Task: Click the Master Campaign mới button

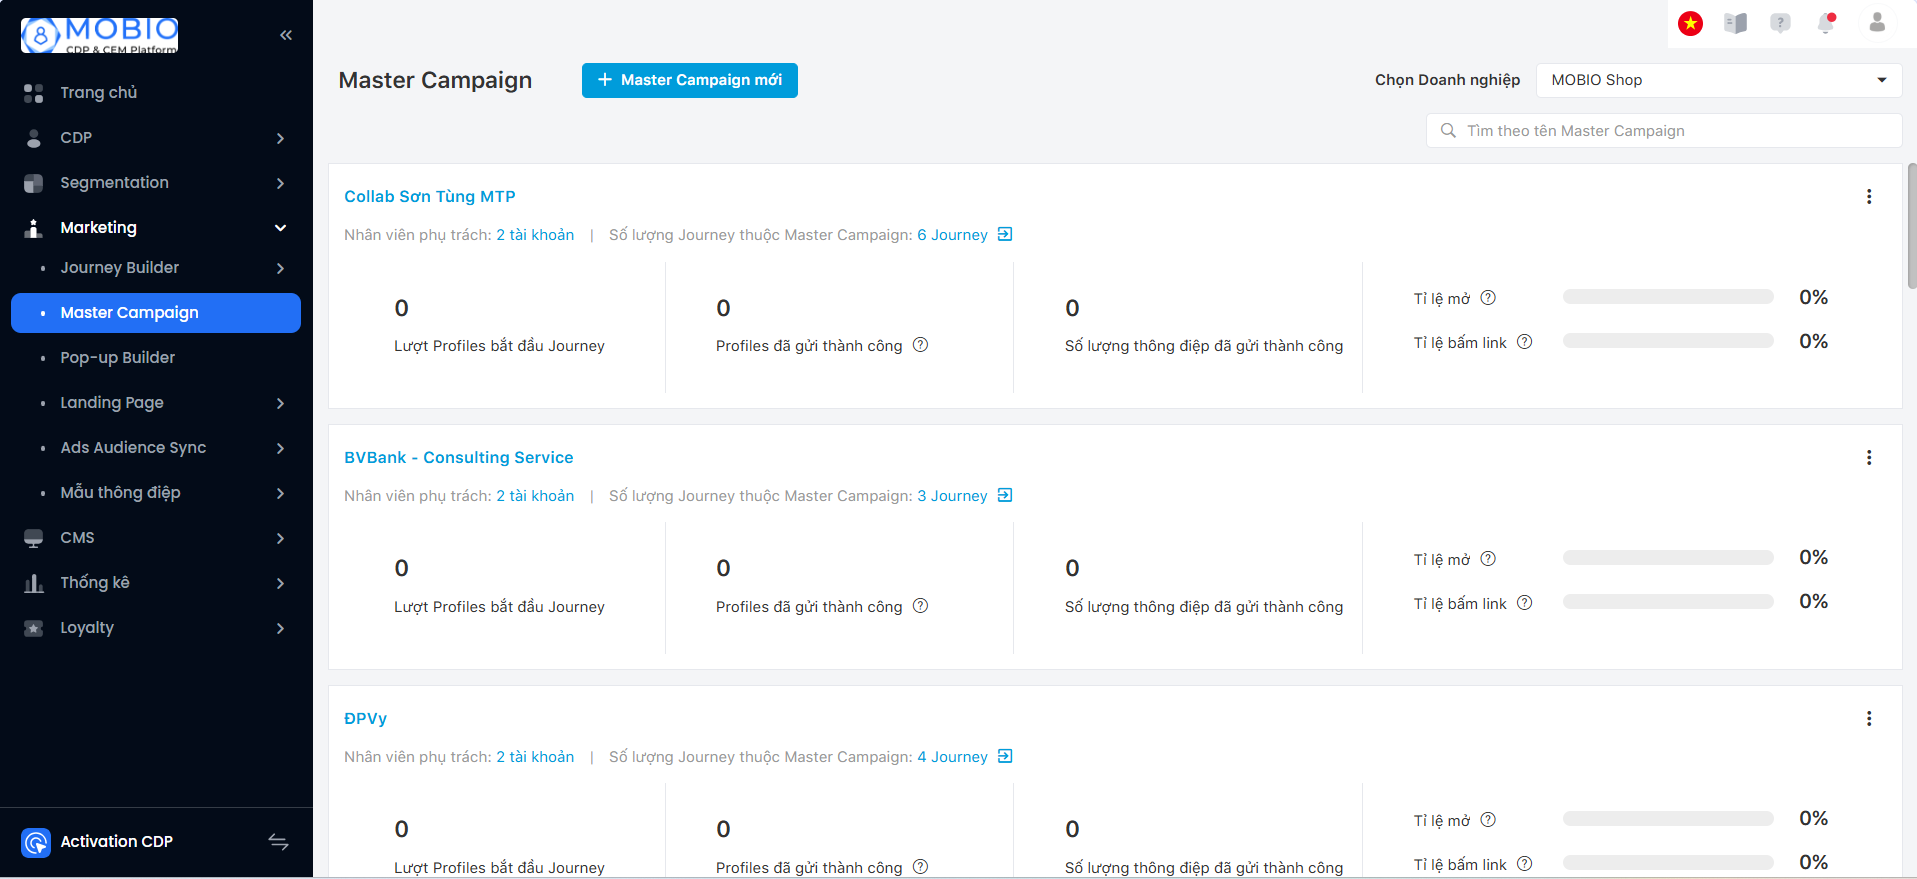Action: (x=689, y=80)
